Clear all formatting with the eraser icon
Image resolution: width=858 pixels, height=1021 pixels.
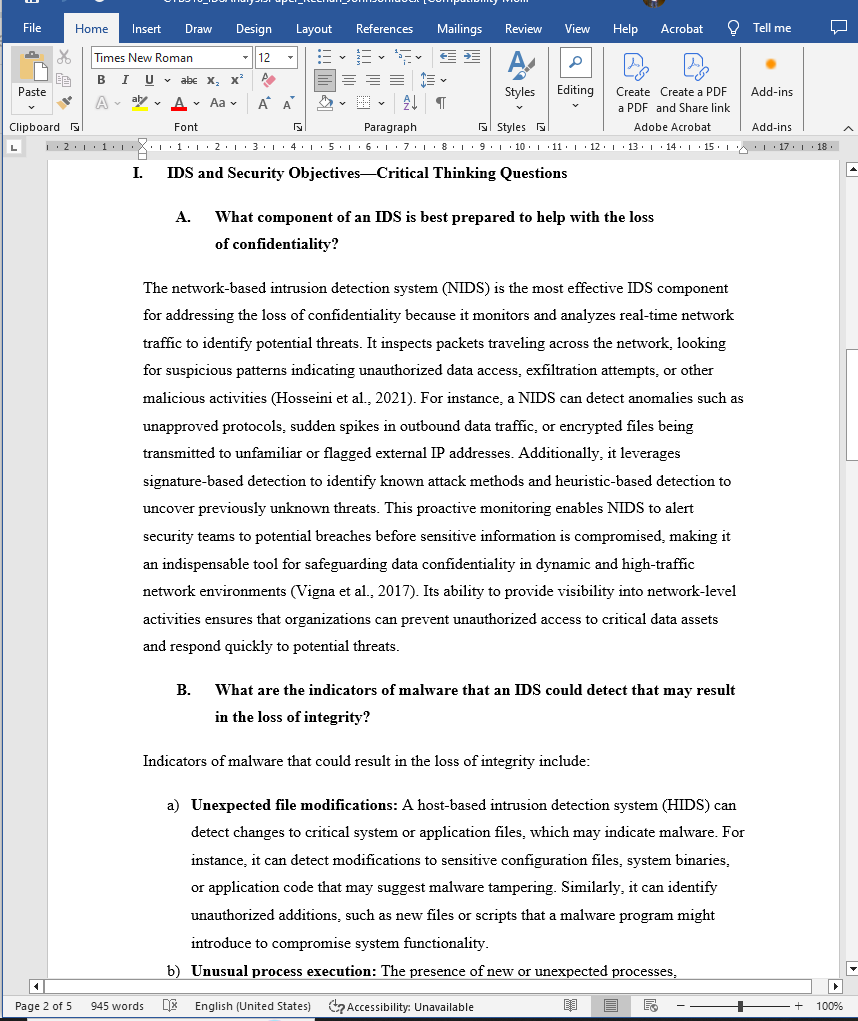point(268,80)
